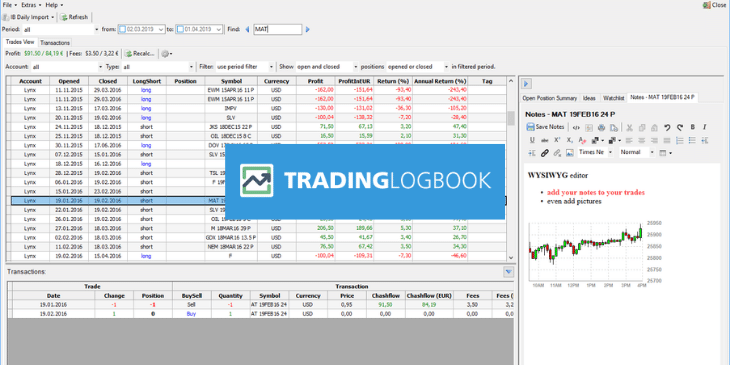Open the from date calendar dropdown

161,29
